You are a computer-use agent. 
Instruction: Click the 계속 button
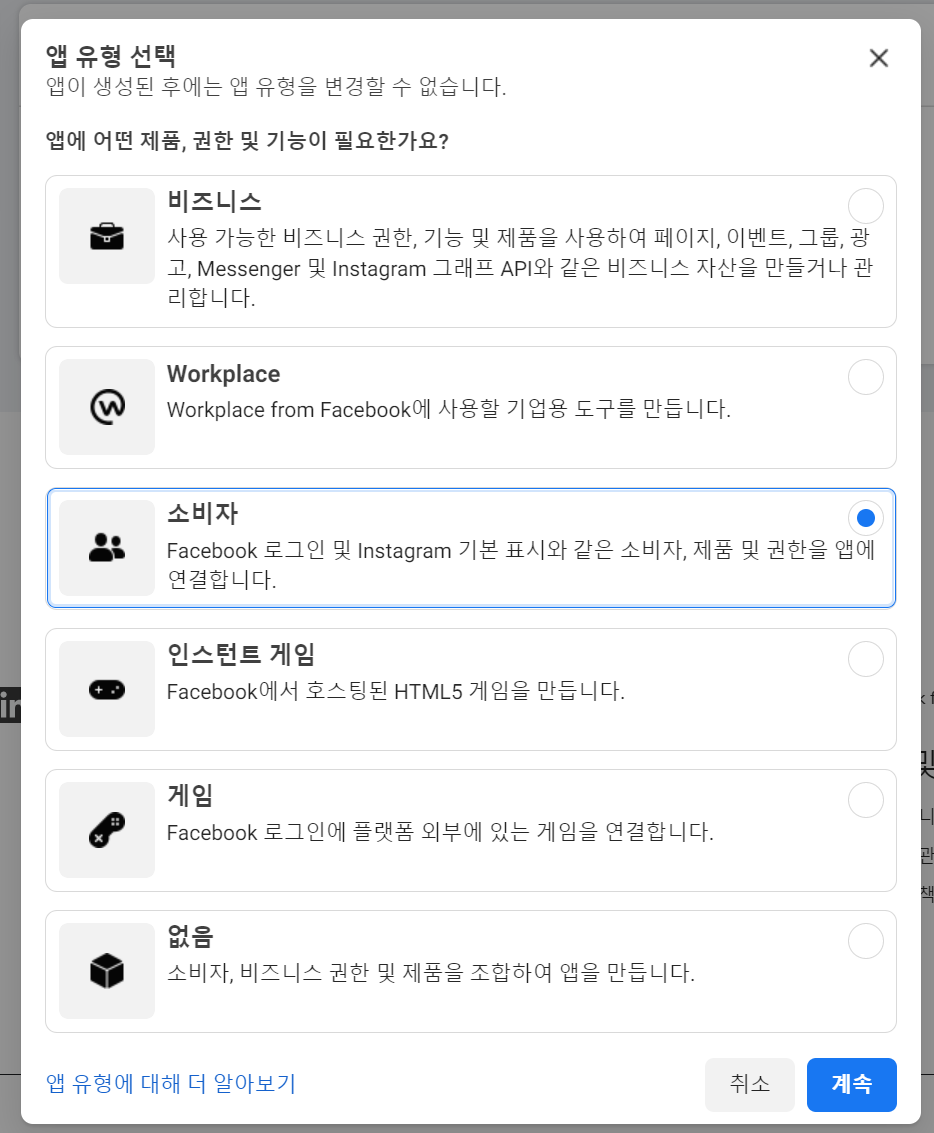tap(852, 1085)
